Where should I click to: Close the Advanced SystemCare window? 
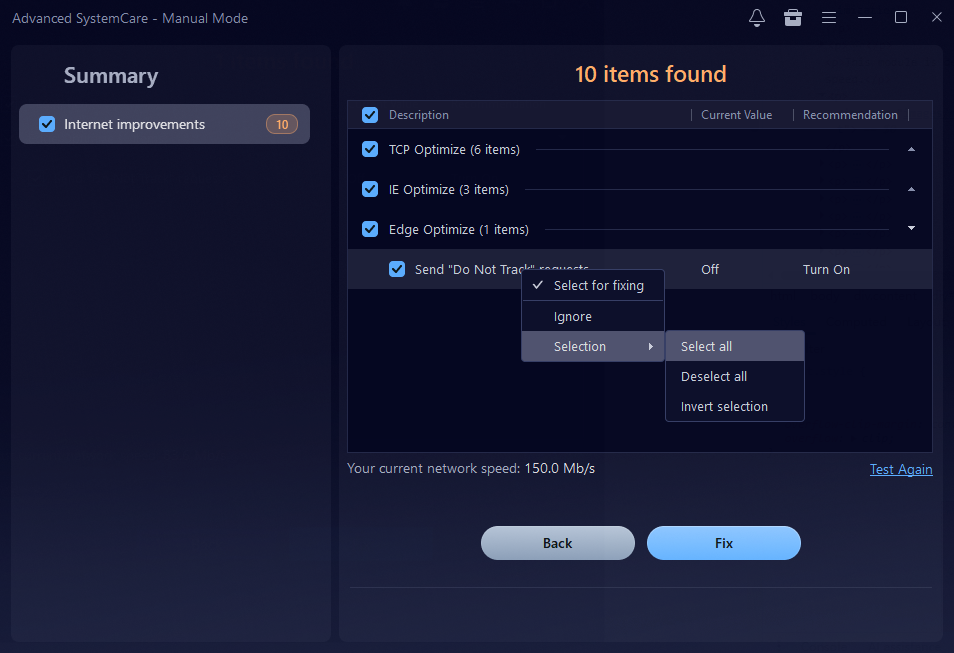pyautogui.click(x=936, y=18)
